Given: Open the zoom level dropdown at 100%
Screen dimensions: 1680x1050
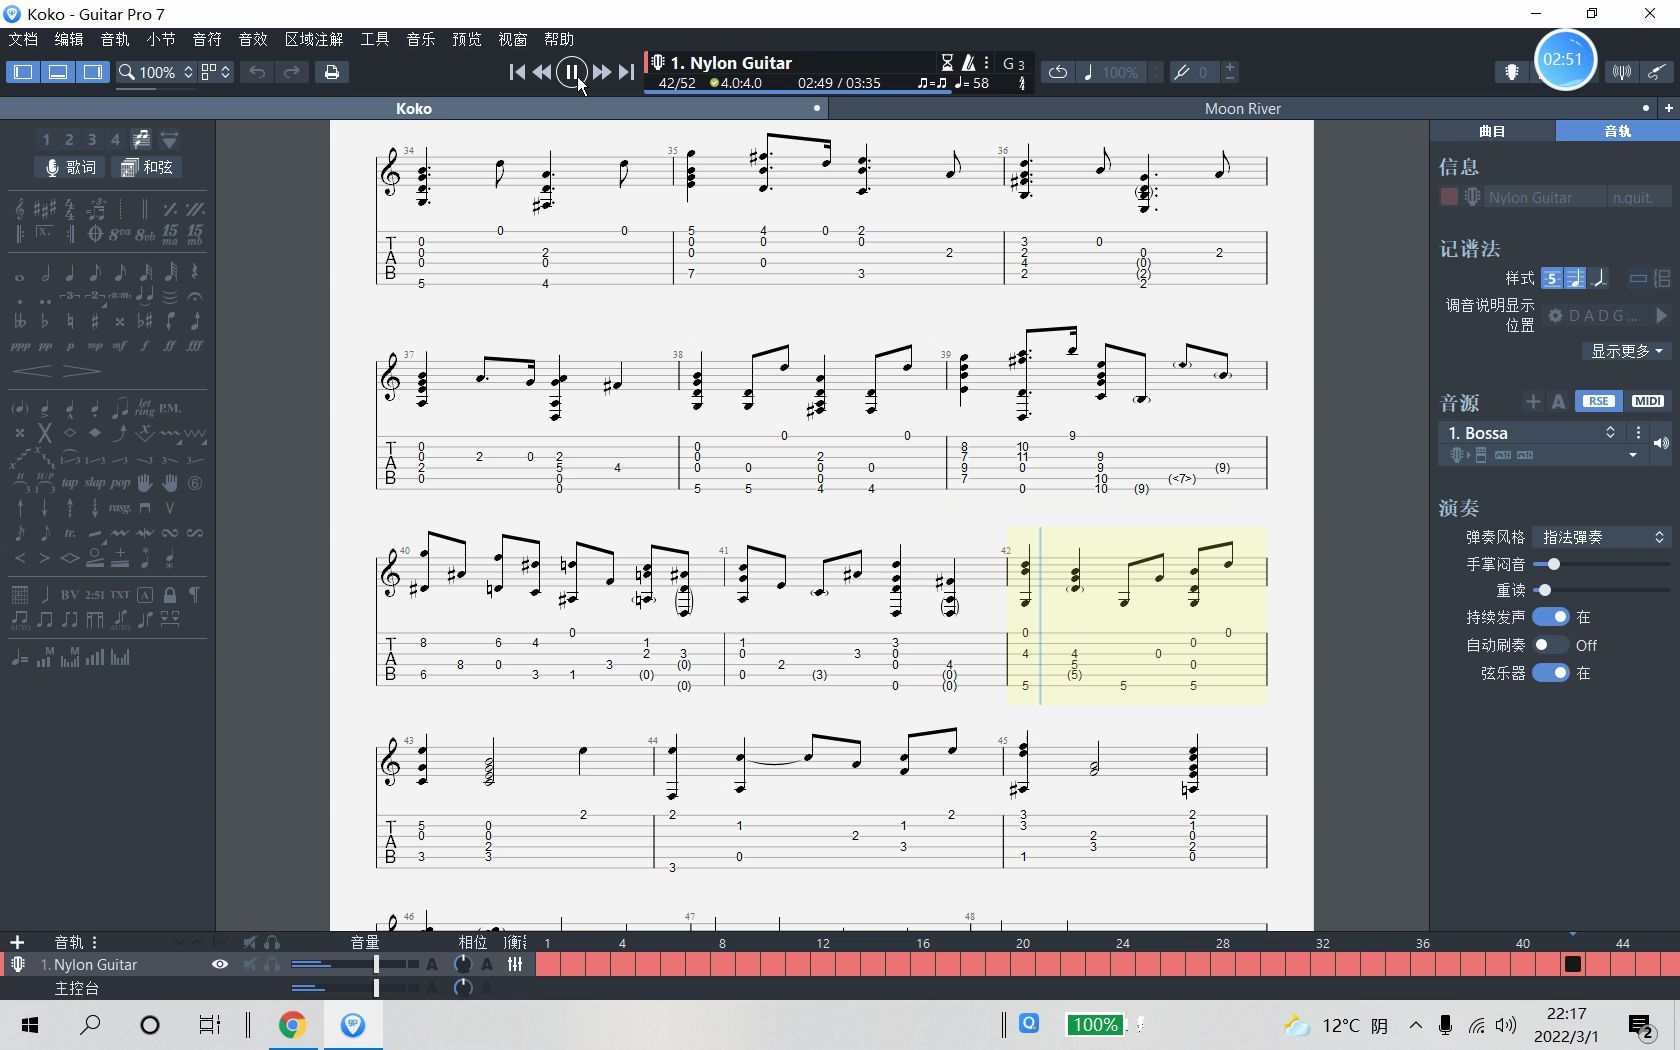Looking at the screenshot, I should 156,72.
